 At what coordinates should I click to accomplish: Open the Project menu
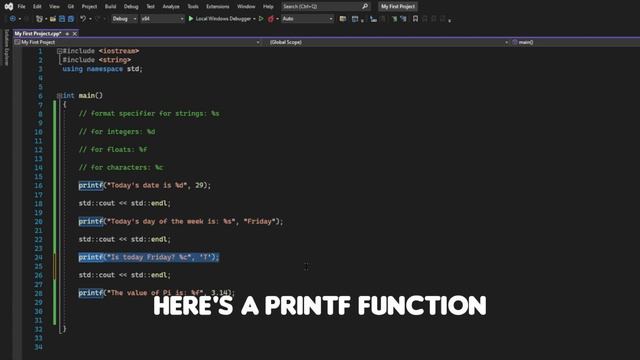click(x=89, y=7)
